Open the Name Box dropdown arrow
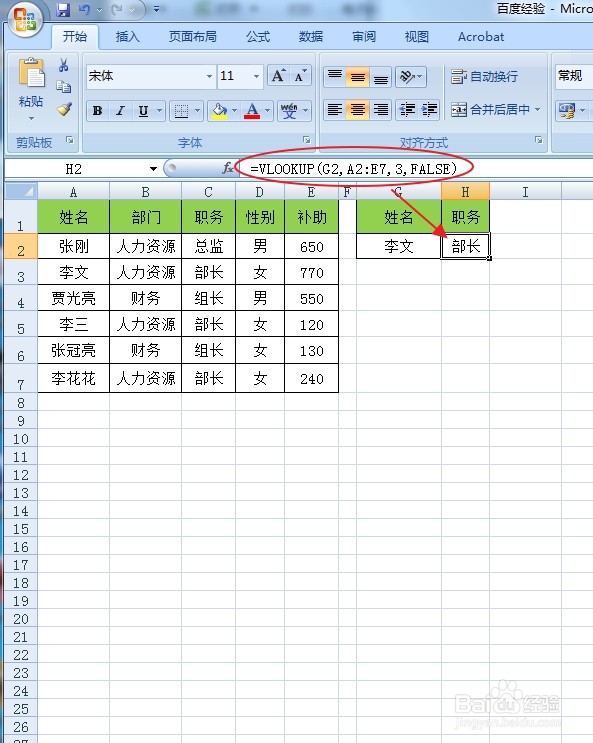The width and height of the screenshot is (593, 743). pyautogui.click(x=153, y=169)
